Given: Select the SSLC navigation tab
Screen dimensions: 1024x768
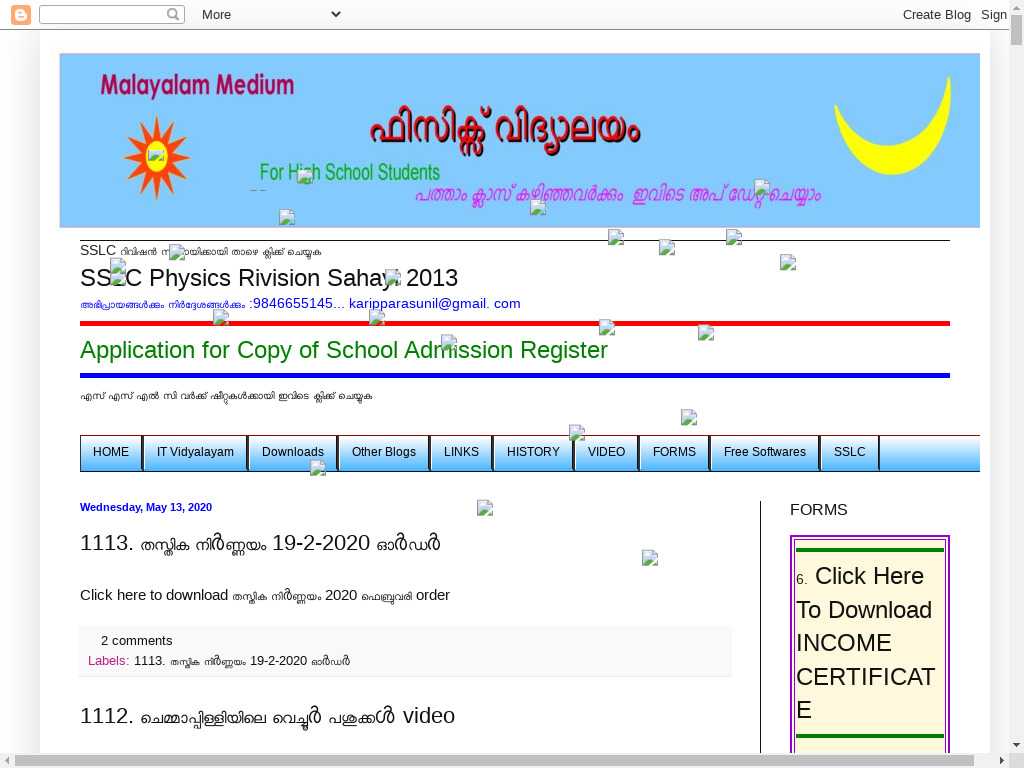Looking at the screenshot, I should [849, 452].
